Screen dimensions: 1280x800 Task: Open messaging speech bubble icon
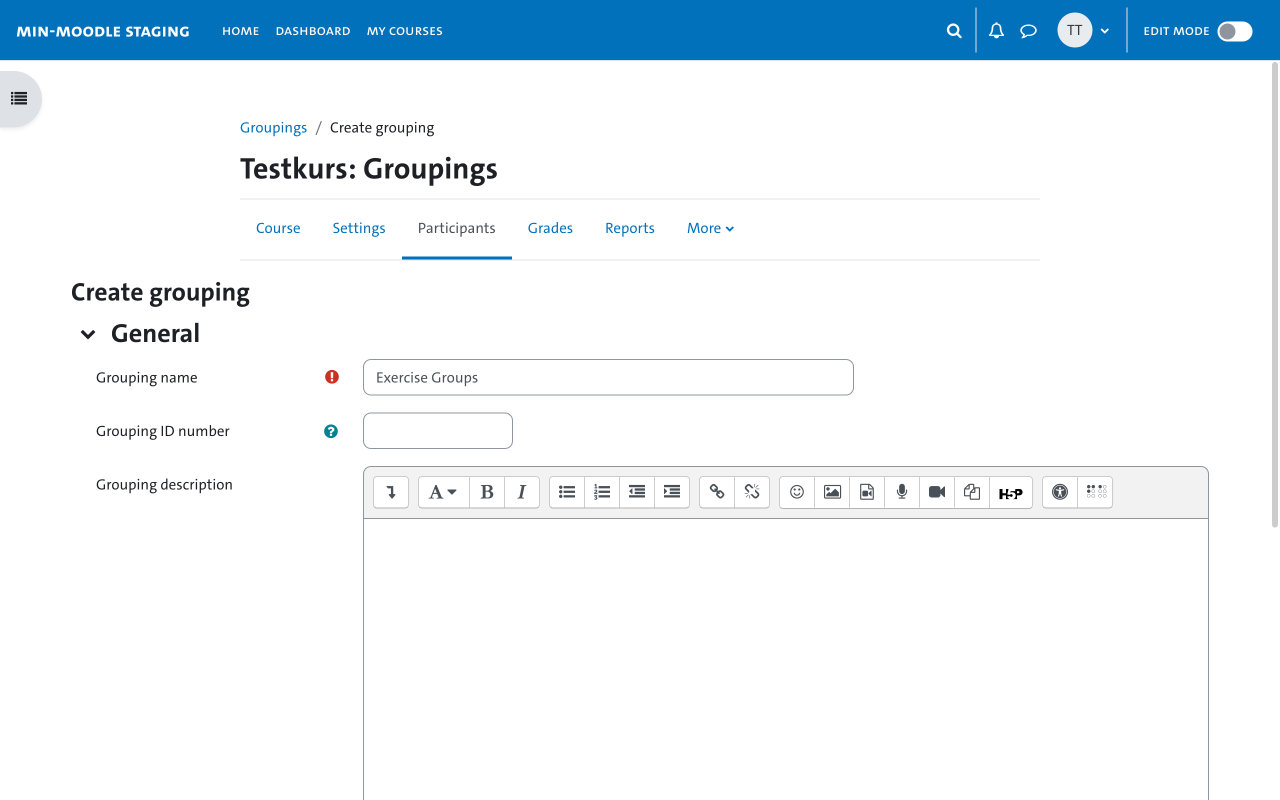coord(1028,31)
